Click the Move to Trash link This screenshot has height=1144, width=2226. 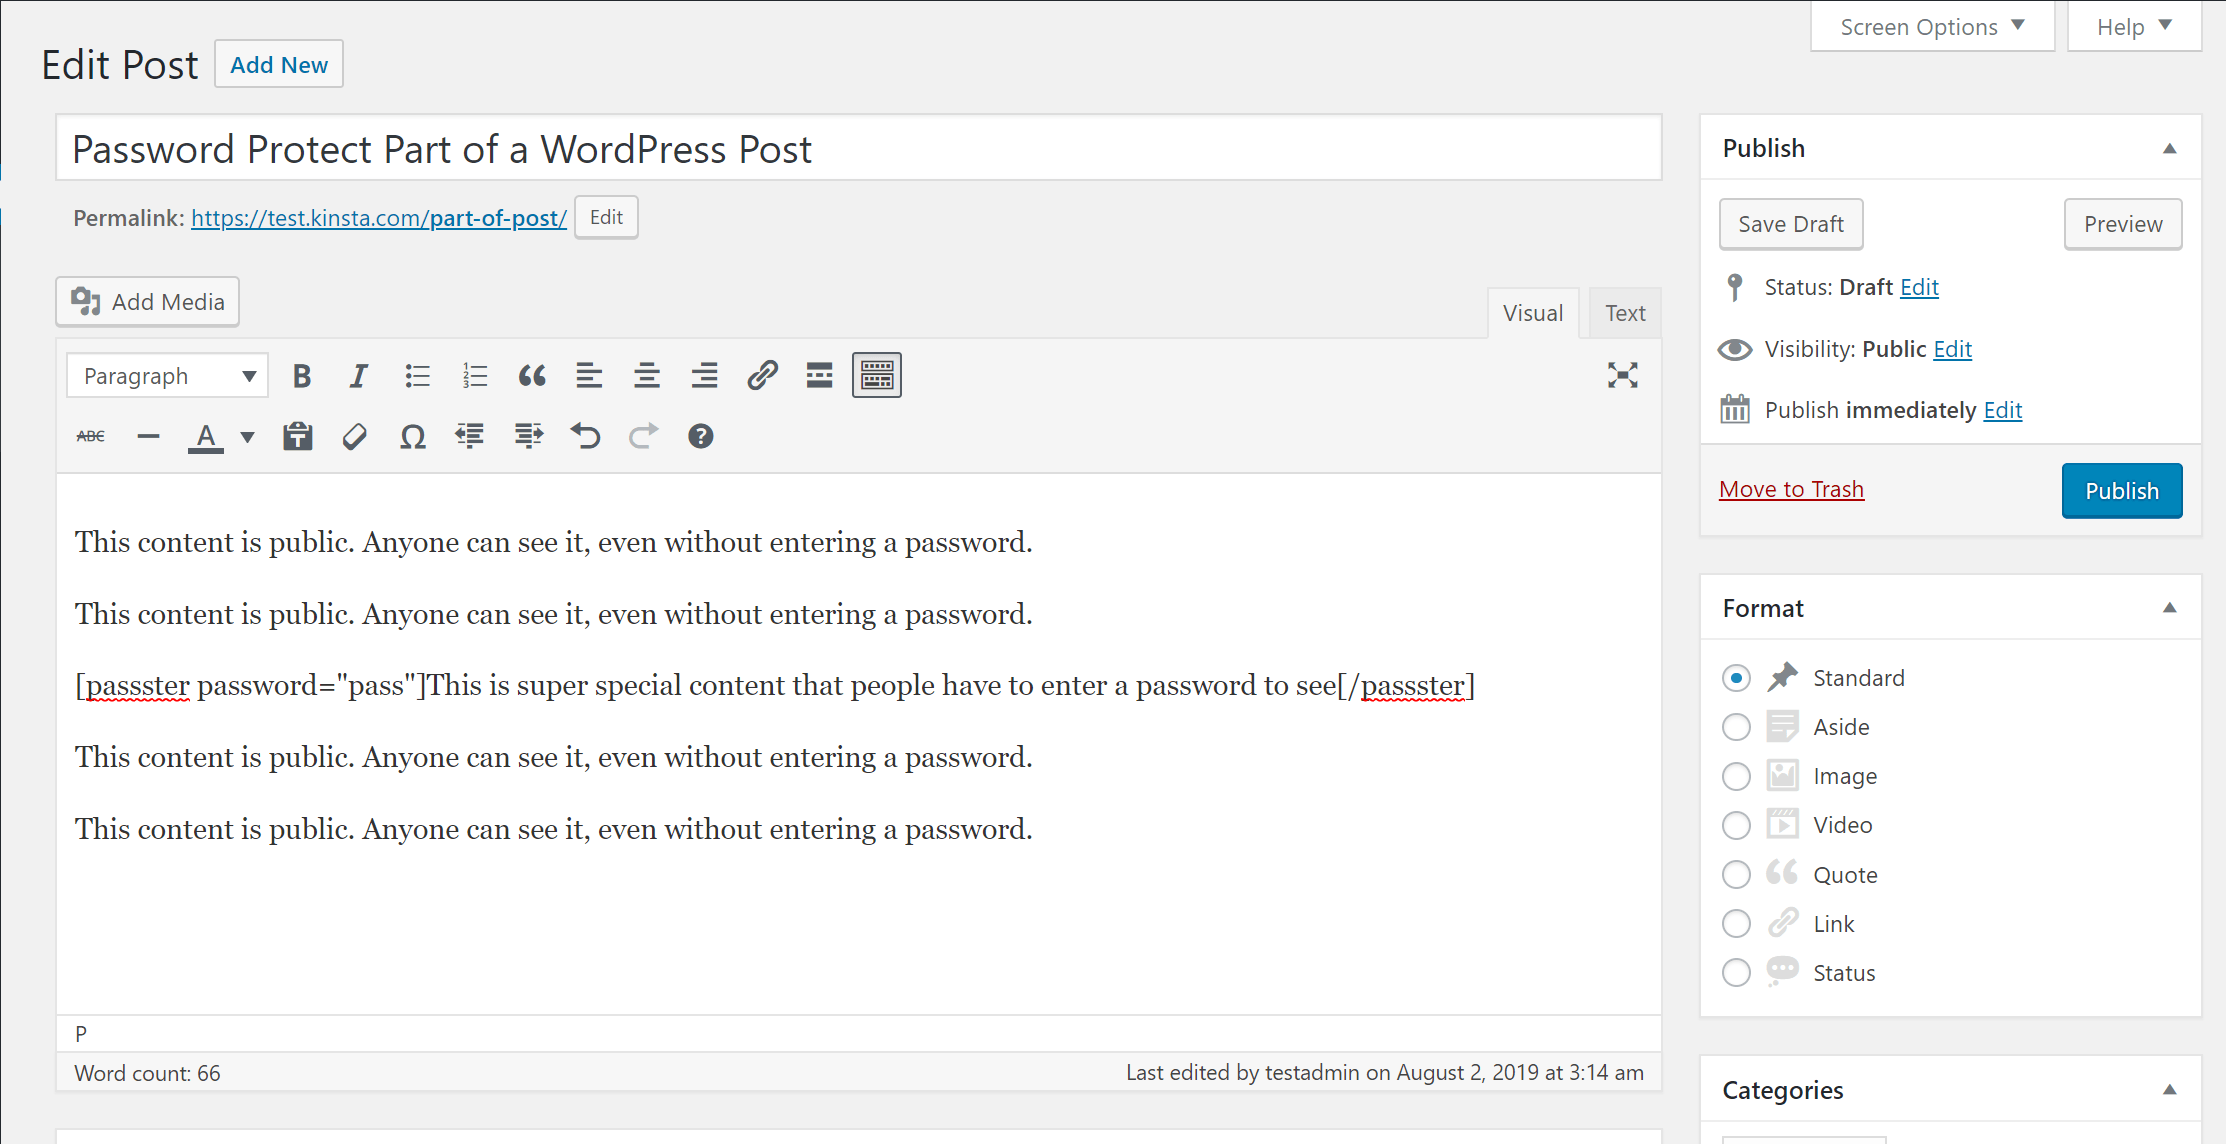[x=1793, y=489]
